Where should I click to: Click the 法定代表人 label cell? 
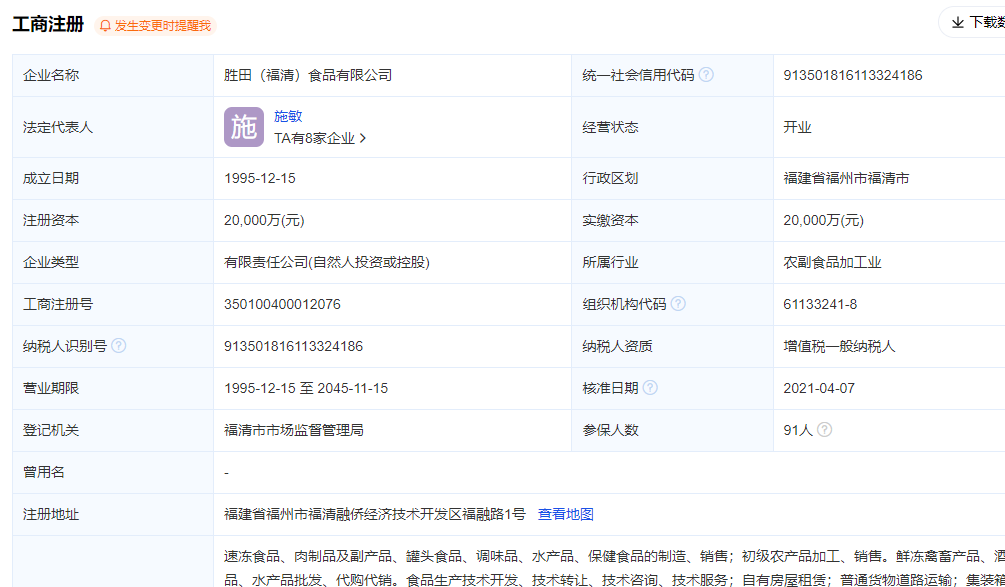113,127
